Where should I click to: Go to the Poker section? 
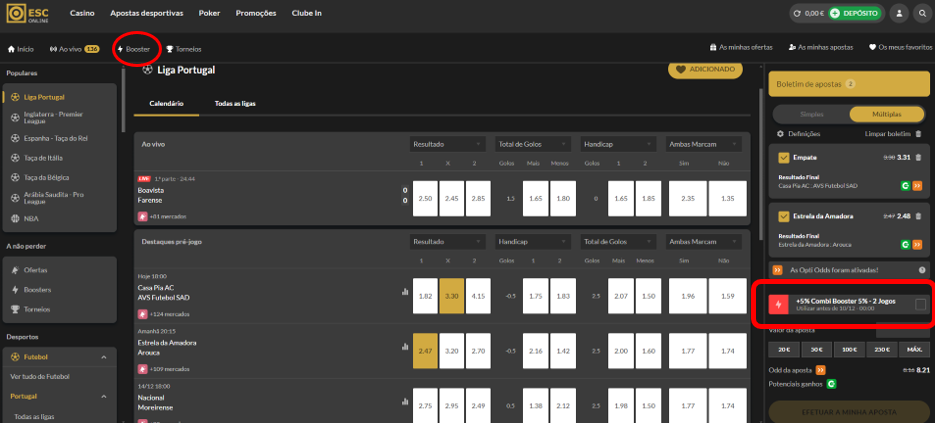tap(209, 13)
